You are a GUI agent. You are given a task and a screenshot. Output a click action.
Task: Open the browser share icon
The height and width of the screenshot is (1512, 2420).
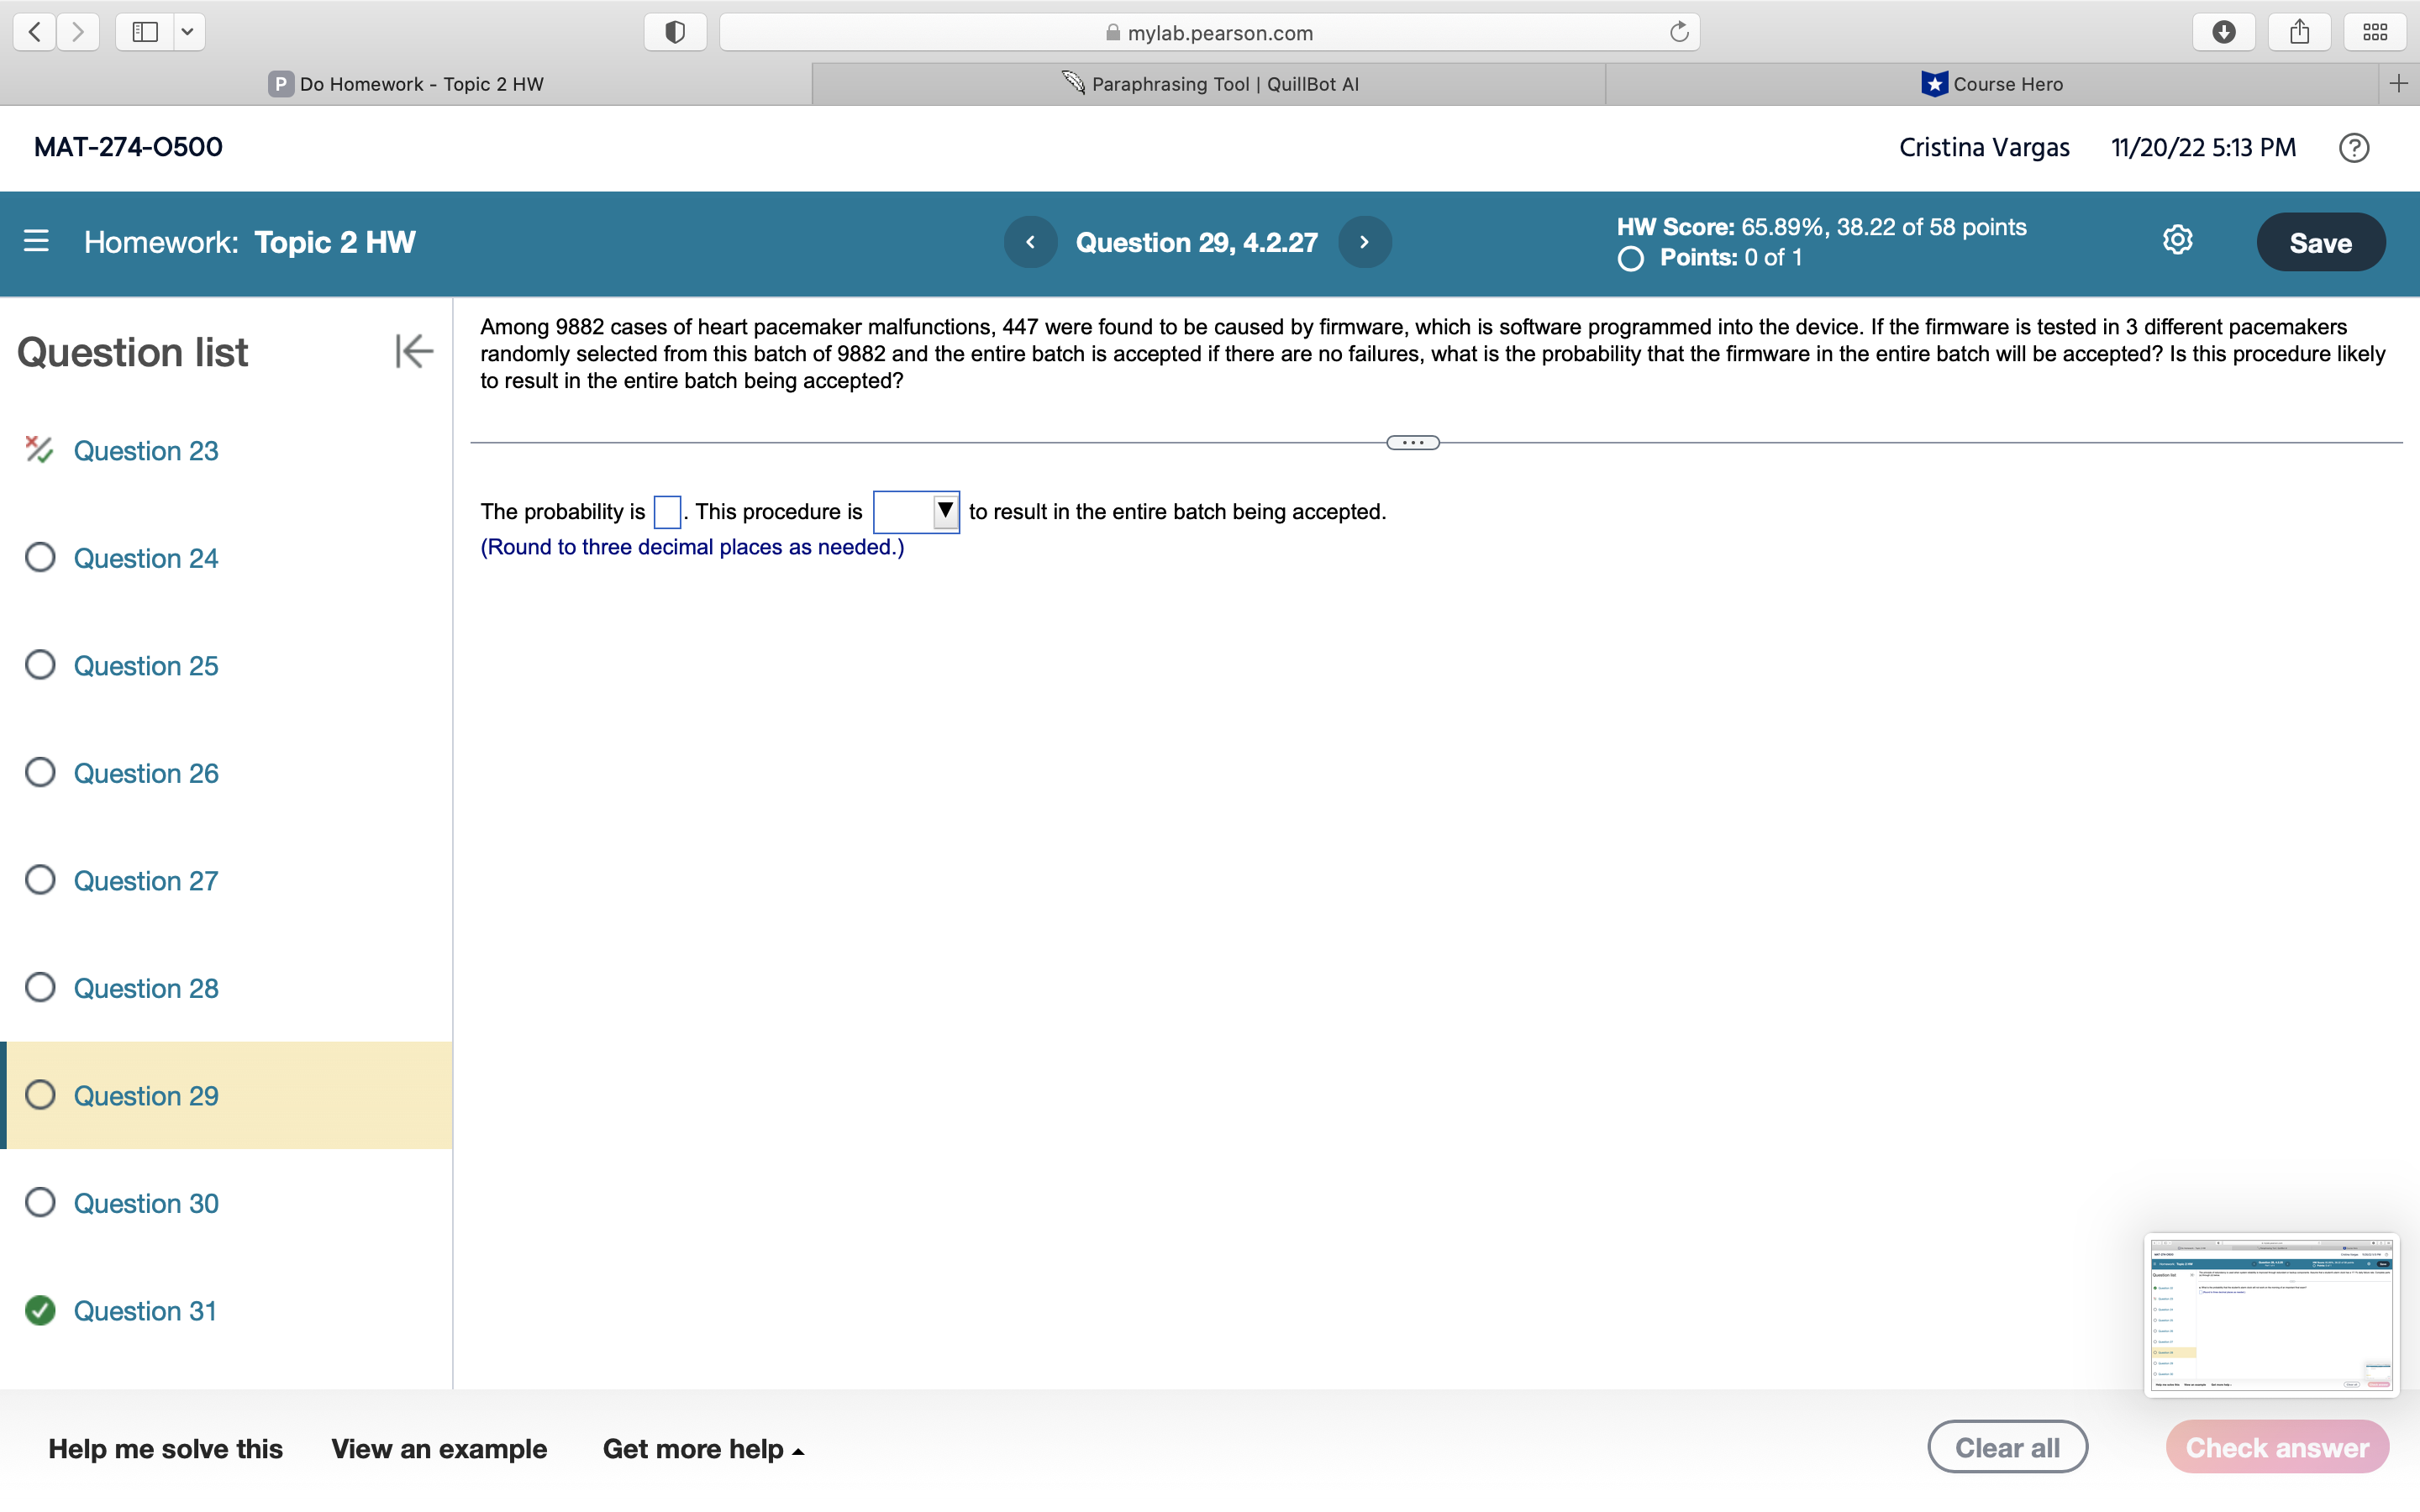pos(2299,31)
